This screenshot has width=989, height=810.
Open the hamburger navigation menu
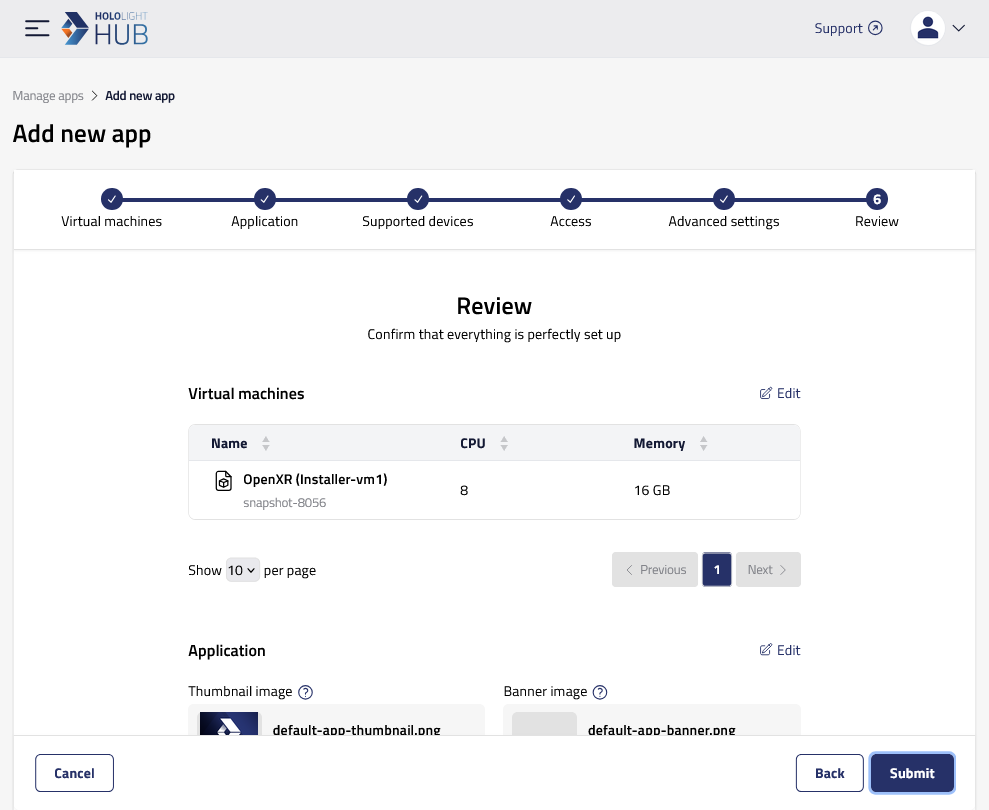(37, 28)
